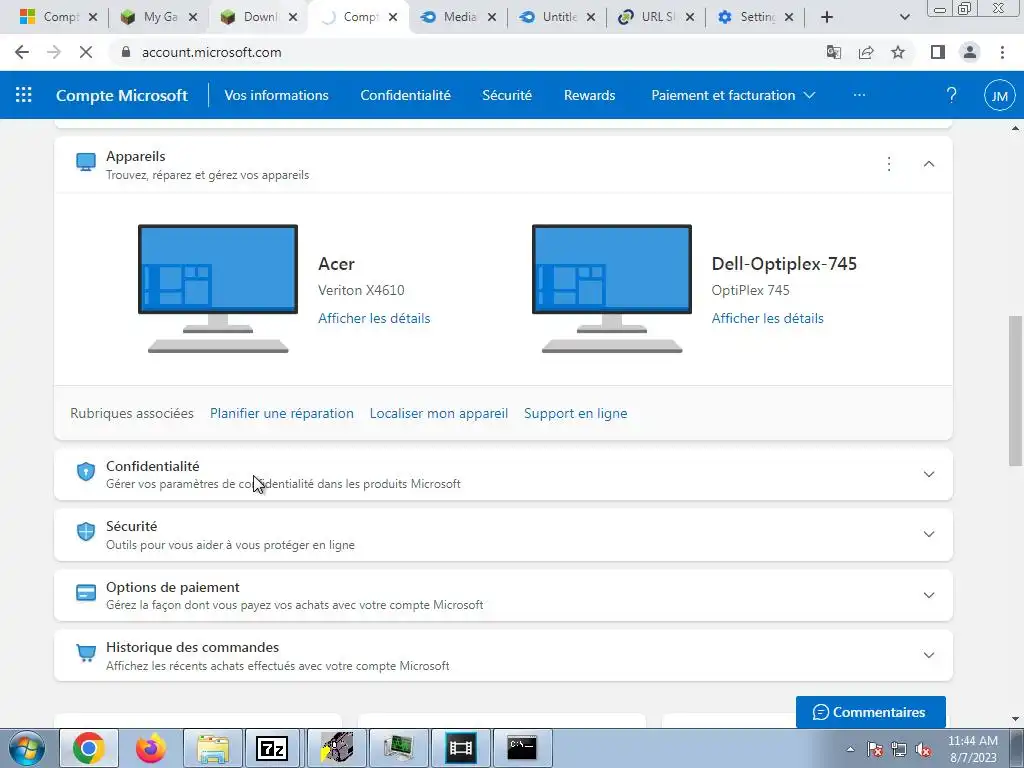Open the file explorer taskbar icon
The height and width of the screenshot is (768, 1024).
213,748
